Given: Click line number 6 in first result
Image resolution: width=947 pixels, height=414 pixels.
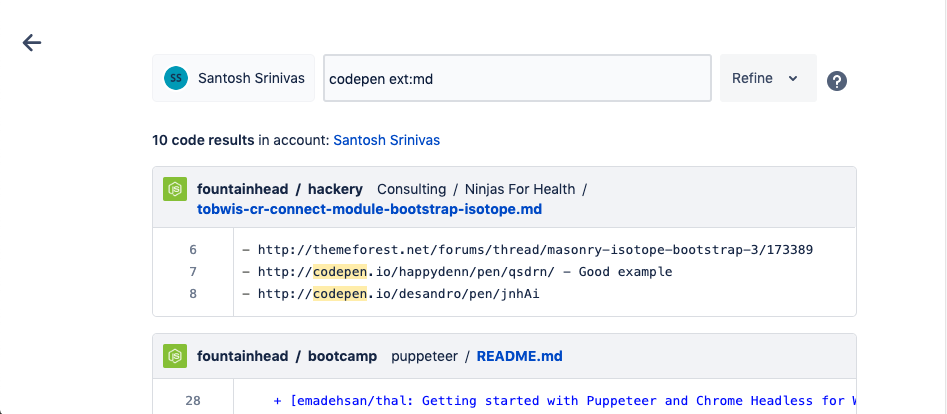Looking at the screenshot, I should tap(193, 250).
